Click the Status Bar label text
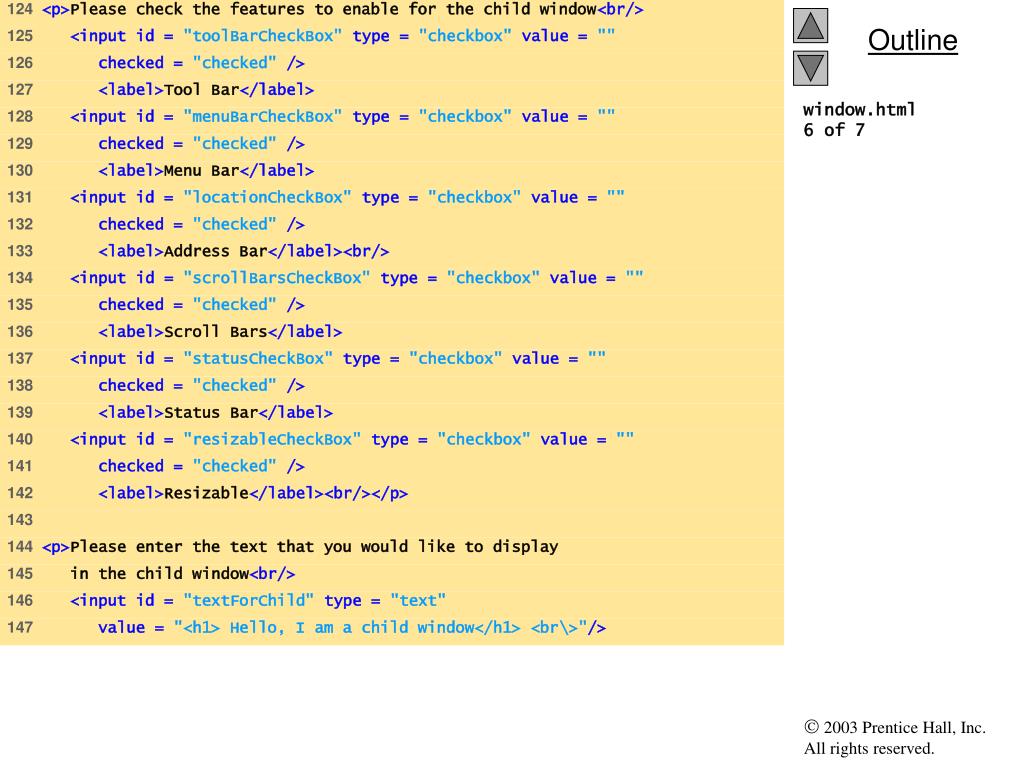The image size is (1024, 768). click(x=211, y=413)
